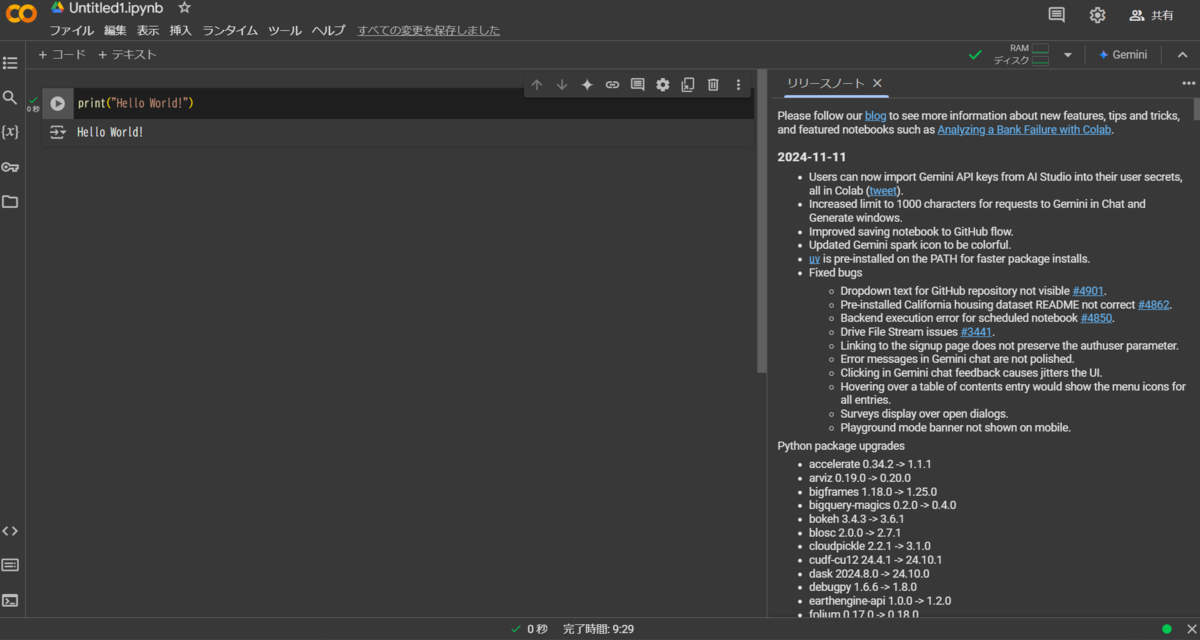Open the table of contents sidebar icon

[x=10, y=63]
